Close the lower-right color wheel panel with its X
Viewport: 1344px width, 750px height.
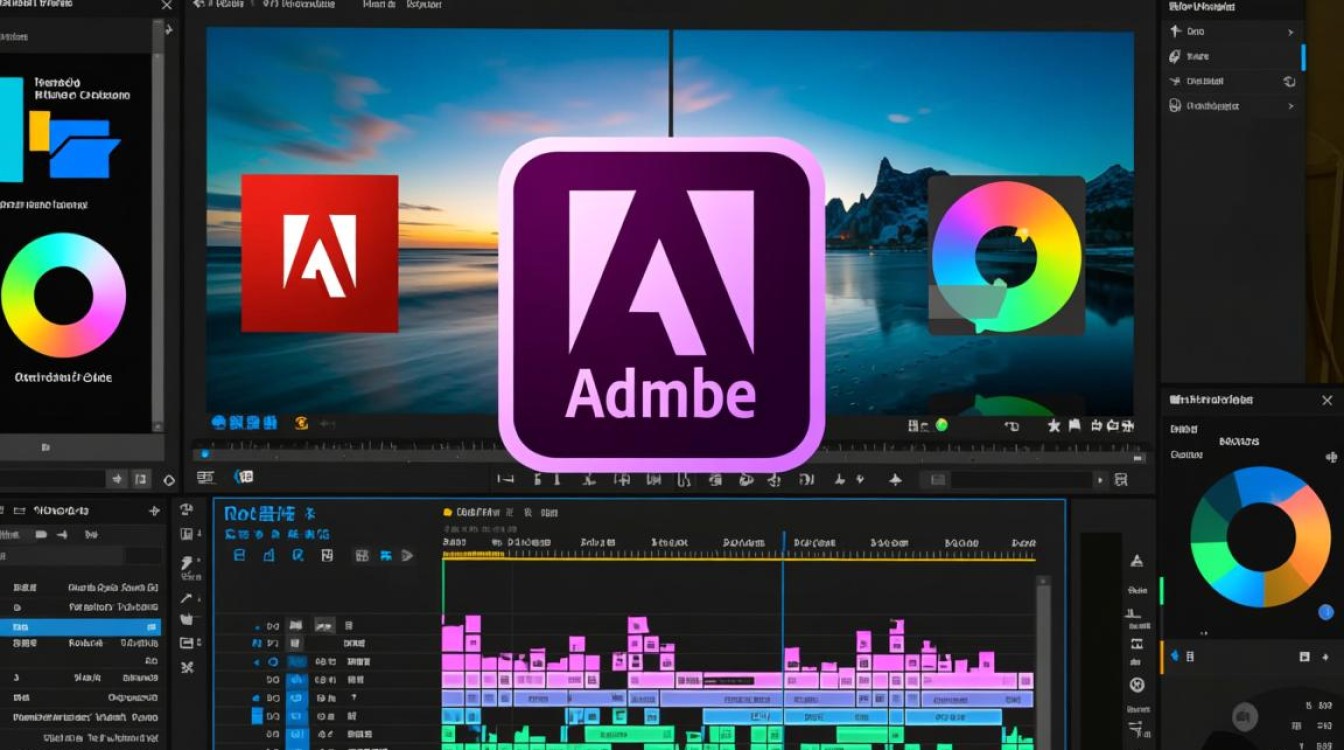pos(1327,400)
